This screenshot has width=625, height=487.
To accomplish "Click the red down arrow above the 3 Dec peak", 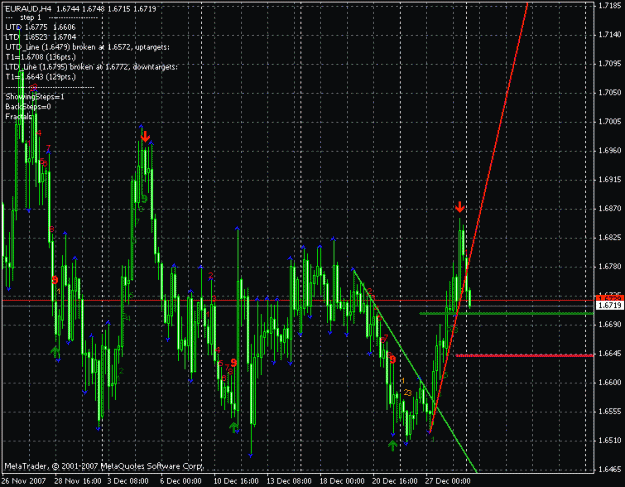I will point(145,136).
